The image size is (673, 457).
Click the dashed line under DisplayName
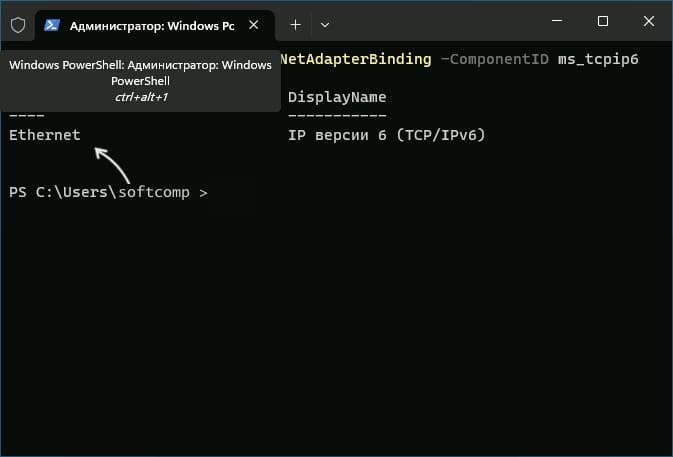click(x=337, y=116)
